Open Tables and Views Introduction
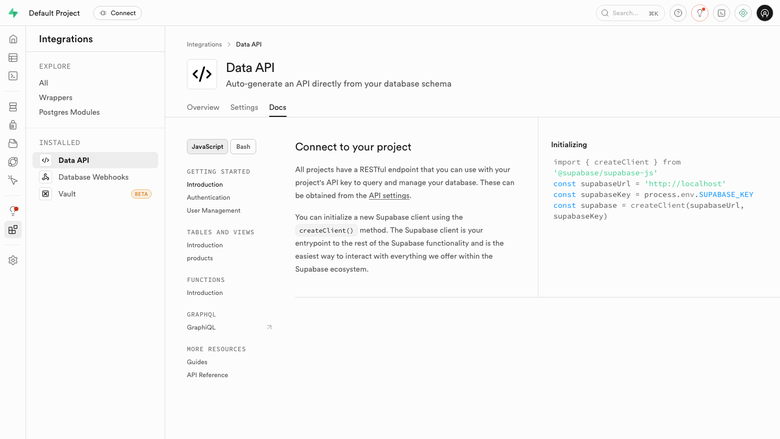The height and width of the screenshot is (439, 780). pos(205,245)
